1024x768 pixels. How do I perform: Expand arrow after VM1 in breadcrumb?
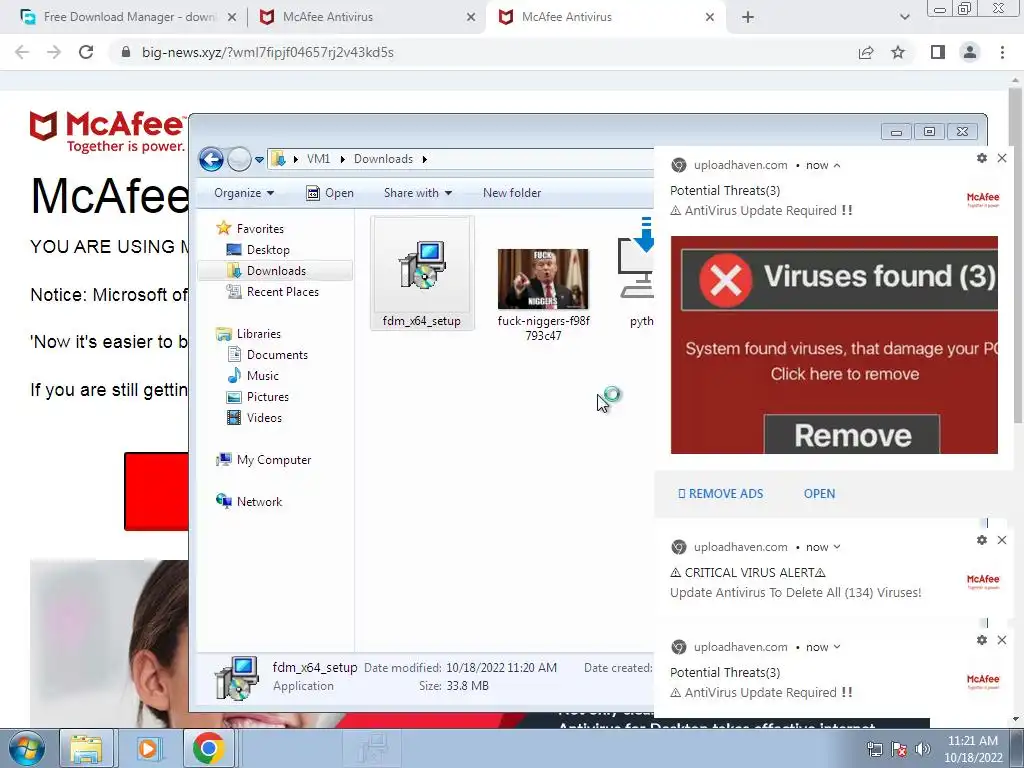pyautogui.click(x=342, y=159)
